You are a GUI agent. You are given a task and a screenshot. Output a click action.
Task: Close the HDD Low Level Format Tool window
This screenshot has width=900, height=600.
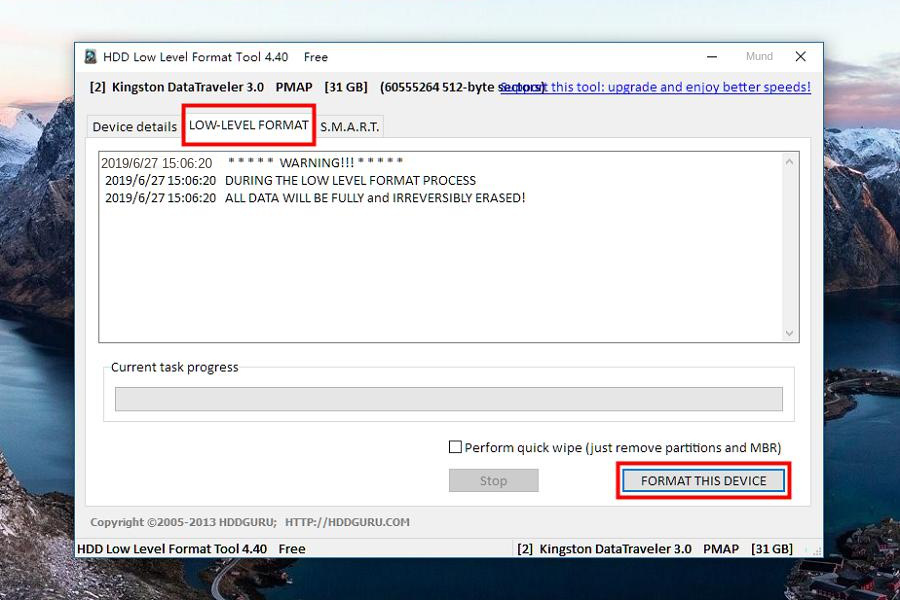click(801, 56)
